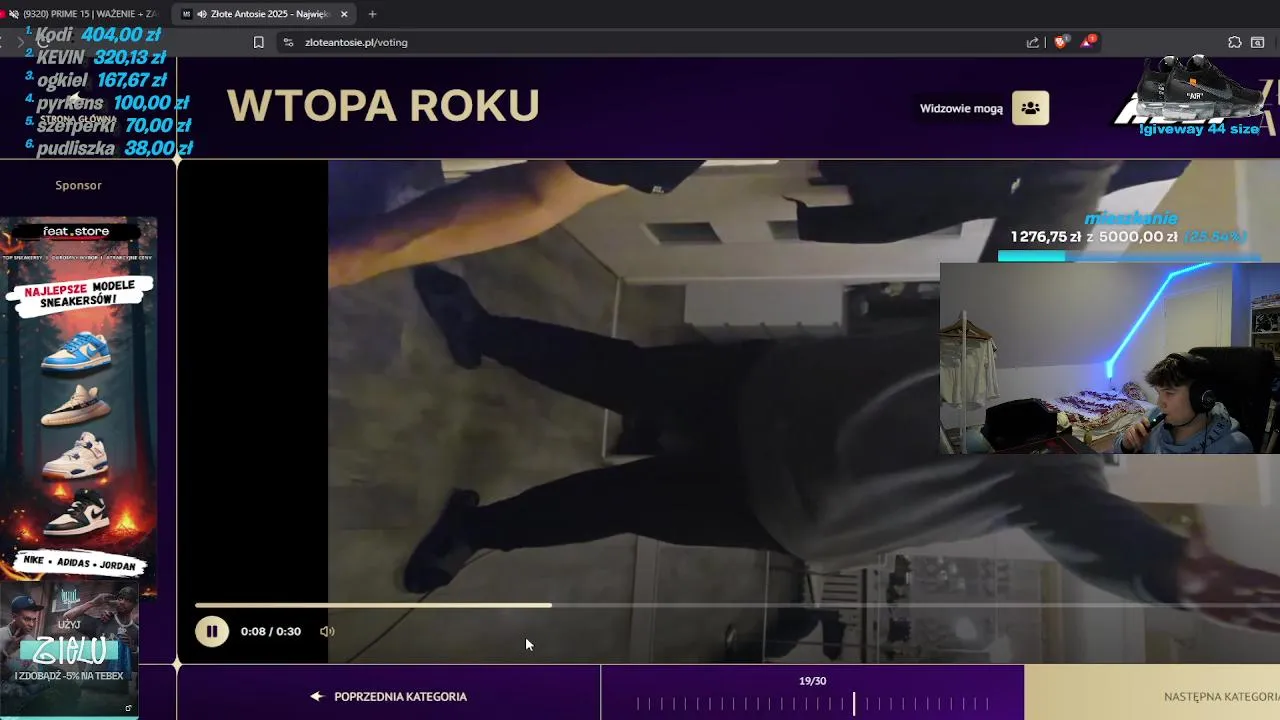Viewport: 1280px width, 720px height.
Task: Click the left arrow icon before Poprzednia Kategoria
Action: [x=317, y=696]
